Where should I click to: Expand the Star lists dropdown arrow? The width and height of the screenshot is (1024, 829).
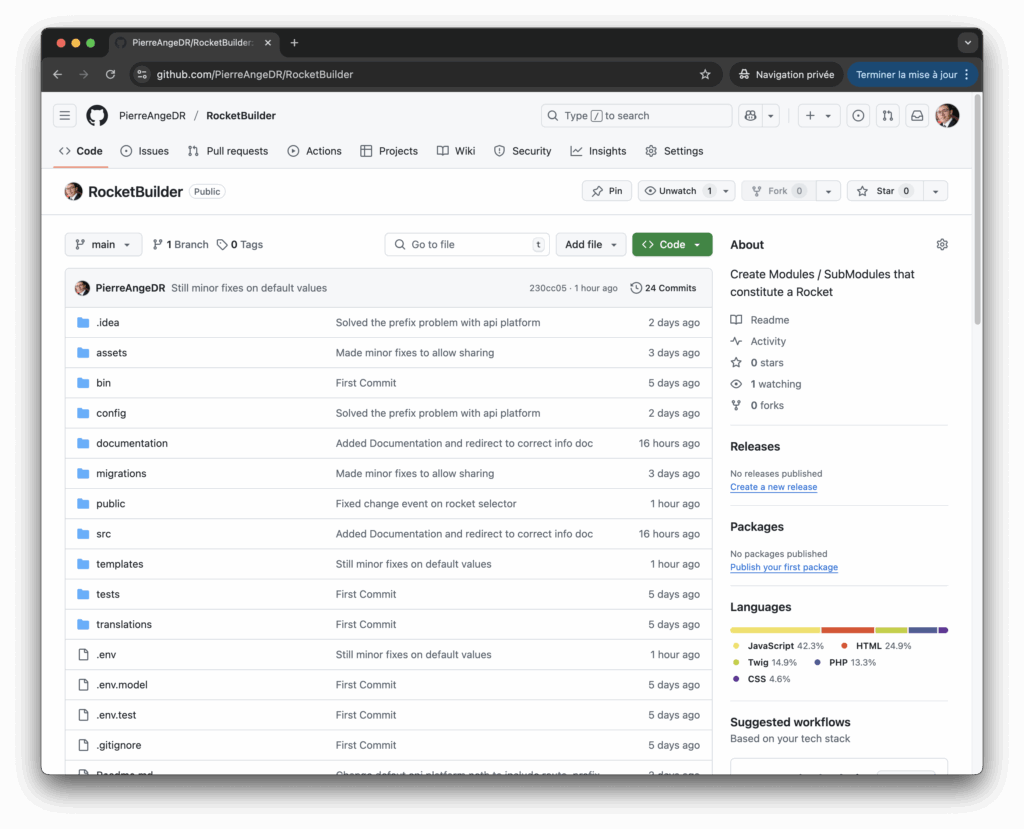pos(935,191)
